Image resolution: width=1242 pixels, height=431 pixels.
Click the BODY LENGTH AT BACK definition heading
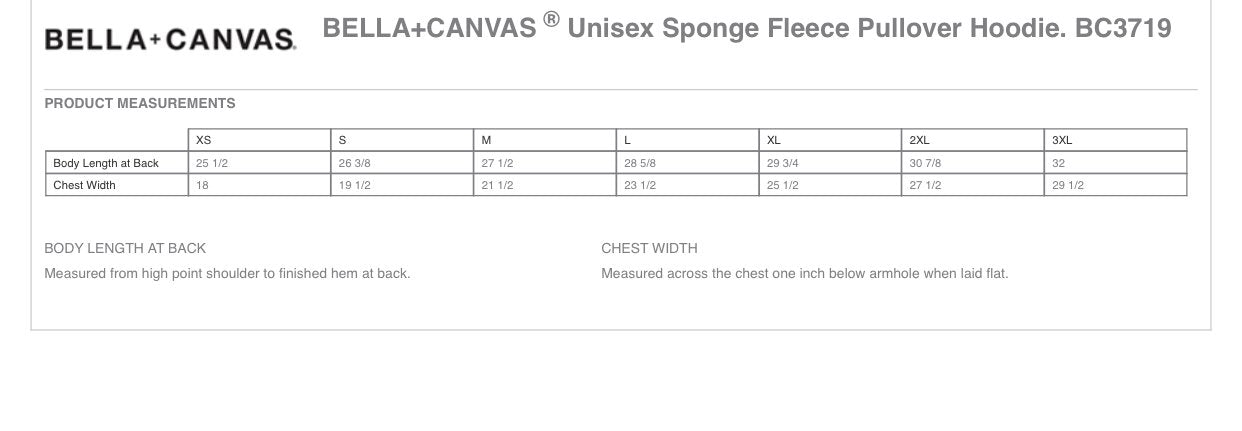click(x=125, y=248)
